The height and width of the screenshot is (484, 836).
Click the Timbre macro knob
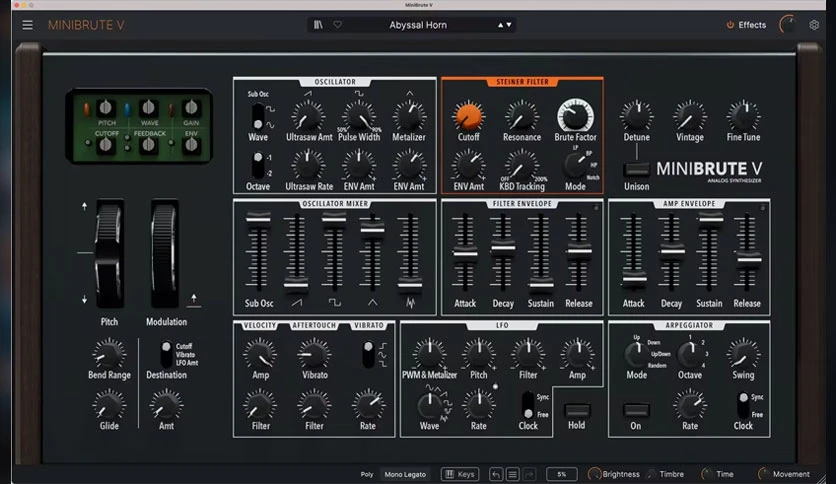click(652, 474)
